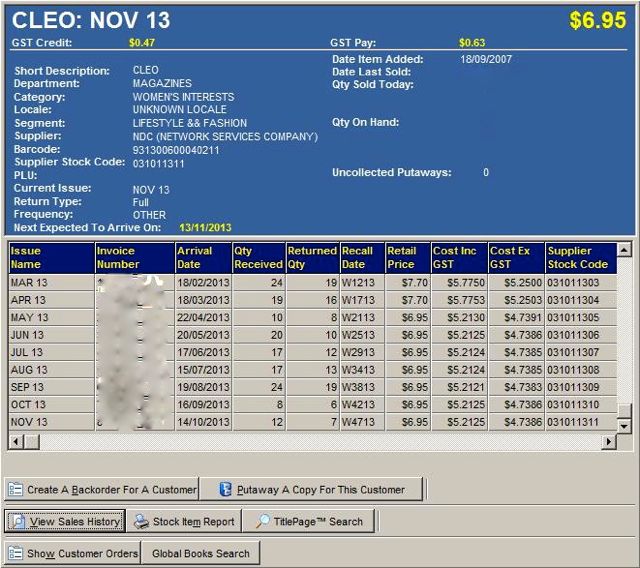This screenshot has width=640, height=568.
Task: Click the Stock Item Report printer icon
Action: (141, 521)
